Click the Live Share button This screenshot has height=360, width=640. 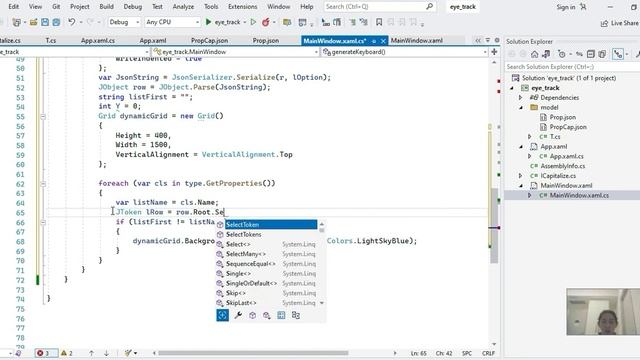619,23
